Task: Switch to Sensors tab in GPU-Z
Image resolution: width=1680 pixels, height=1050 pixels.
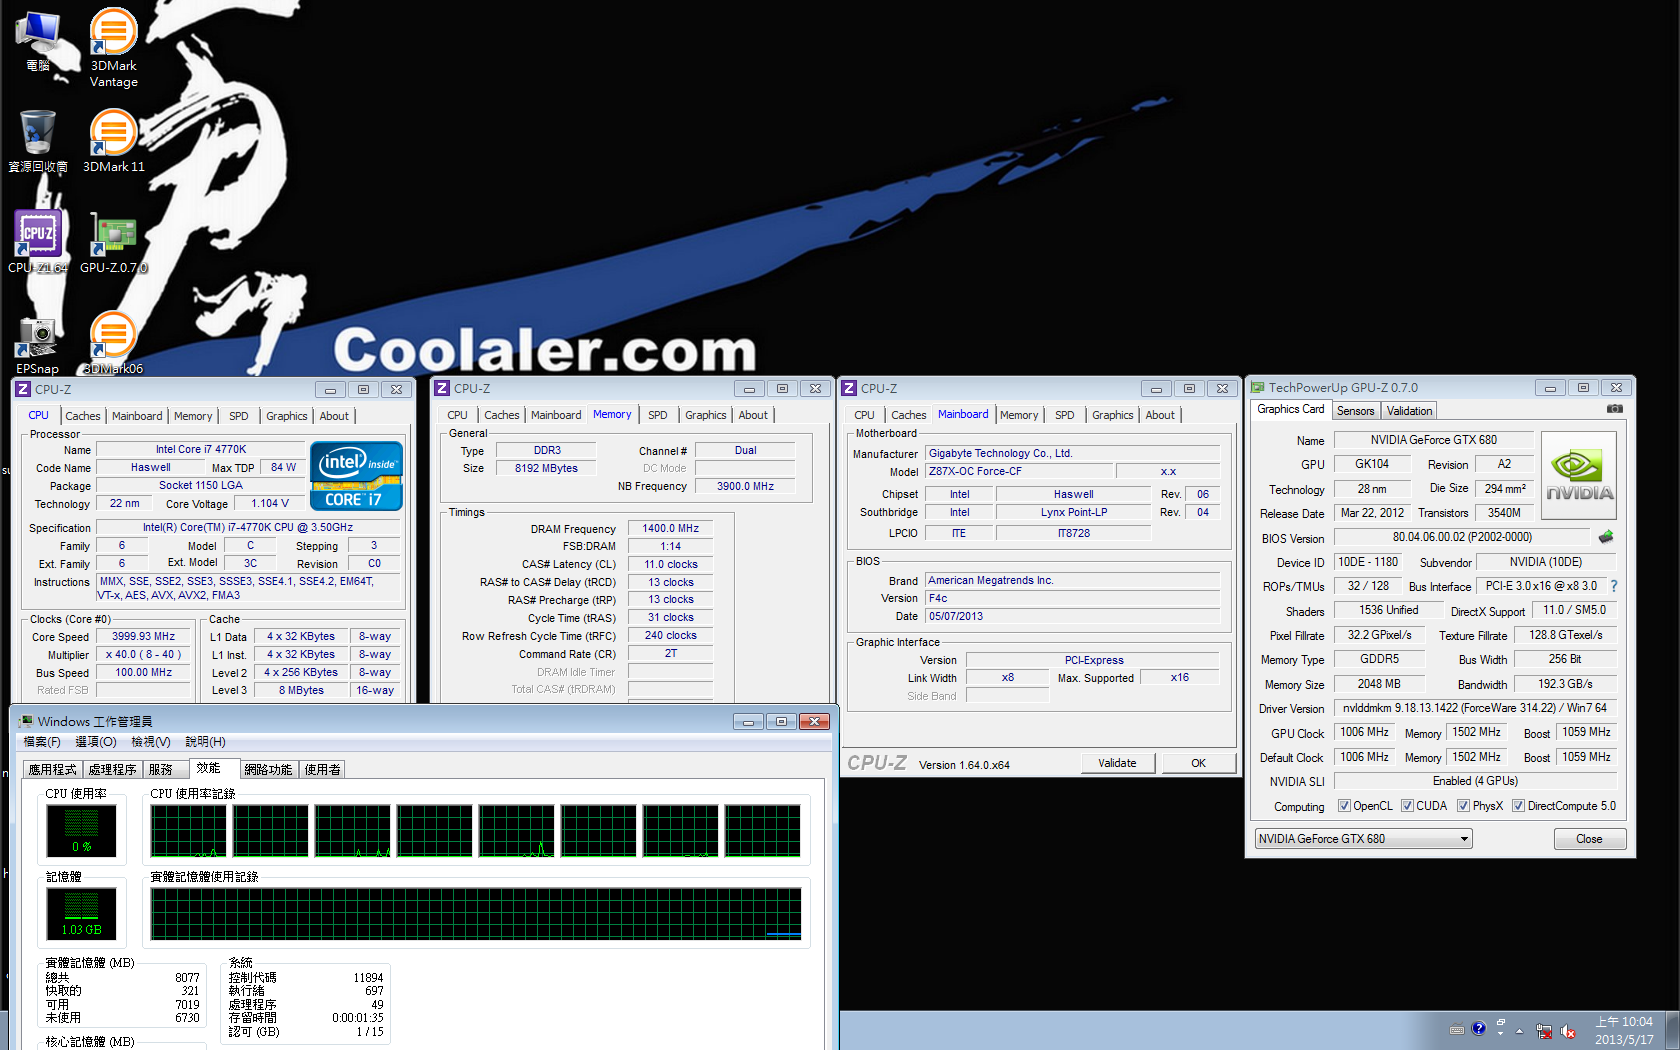Action: pyautogui.click(x=1355, y=411)
